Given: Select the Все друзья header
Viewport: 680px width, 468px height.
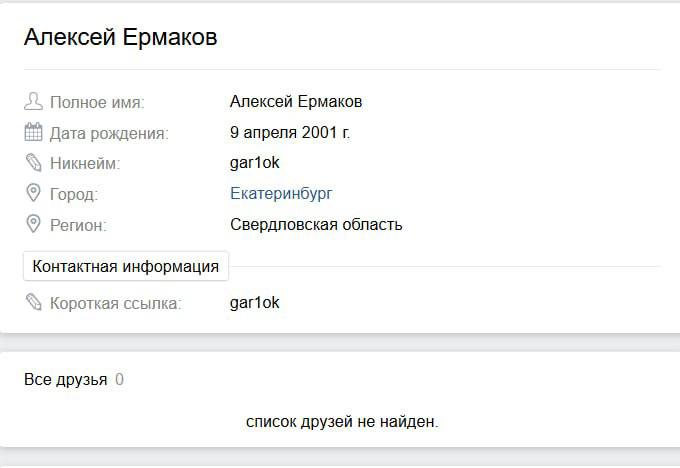Looking at the screenshot, I should [x=65, y=380].
